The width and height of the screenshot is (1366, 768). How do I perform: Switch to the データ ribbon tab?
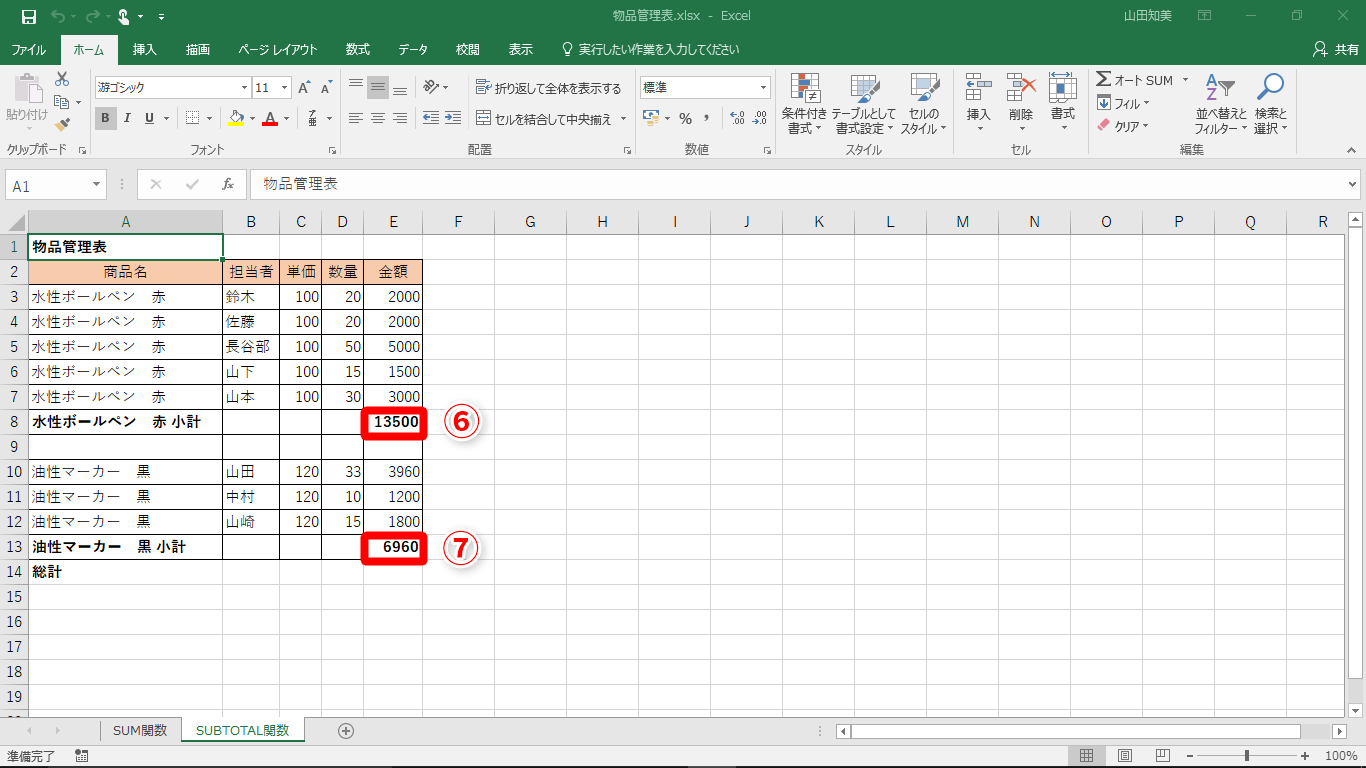[x=413, y=49]
